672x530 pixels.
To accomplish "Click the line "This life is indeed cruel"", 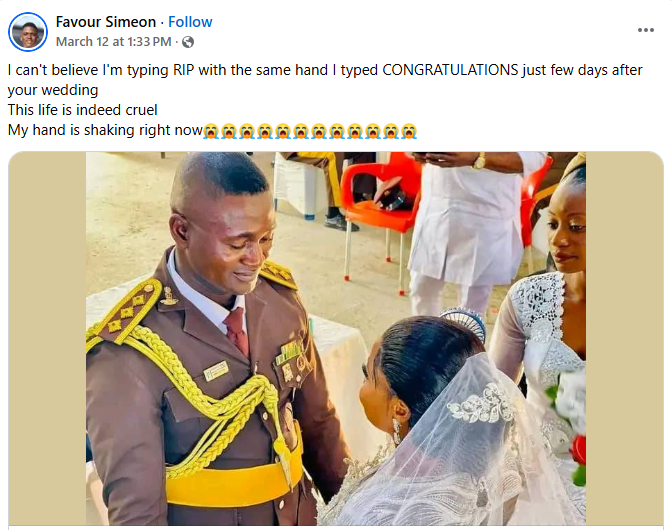I will 82,110.
